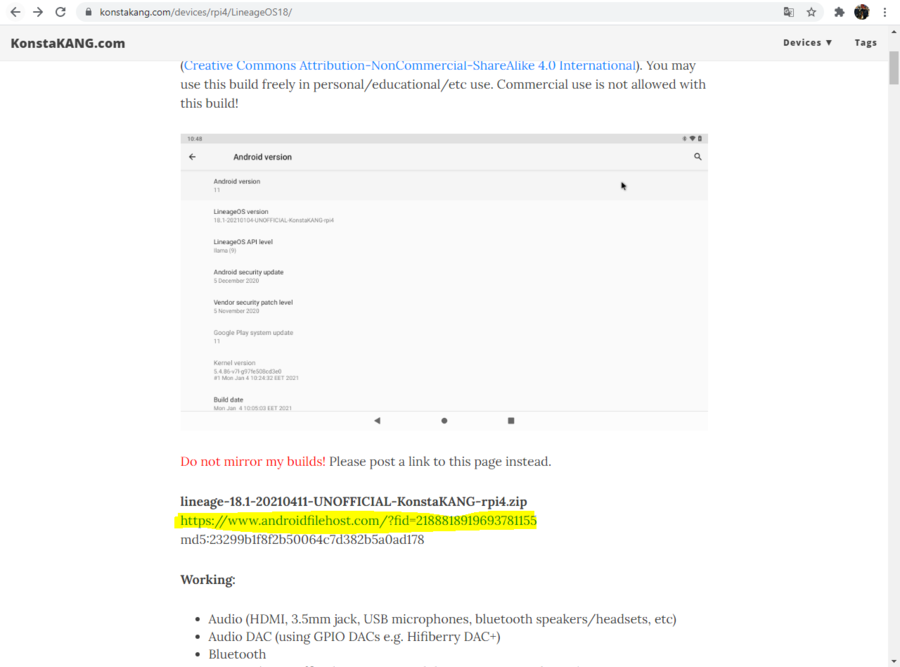
Task: Click the address bar URL
Action: click(x=196, y=12)
